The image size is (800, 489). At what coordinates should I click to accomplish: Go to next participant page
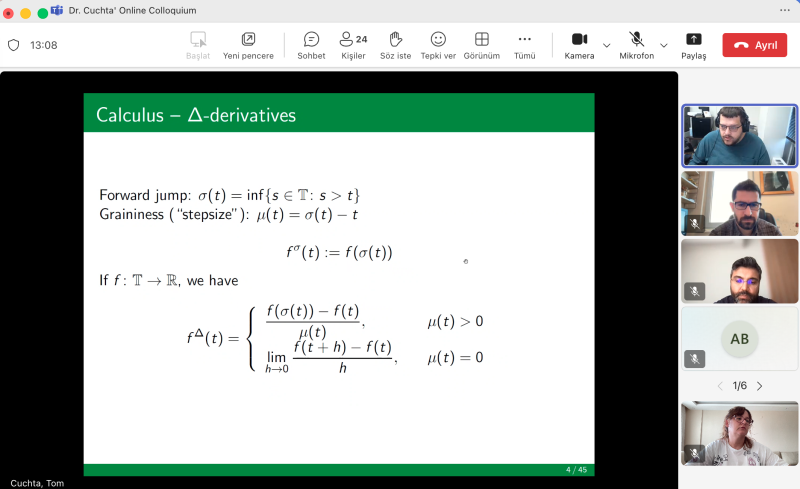click(x=759, y=386)
